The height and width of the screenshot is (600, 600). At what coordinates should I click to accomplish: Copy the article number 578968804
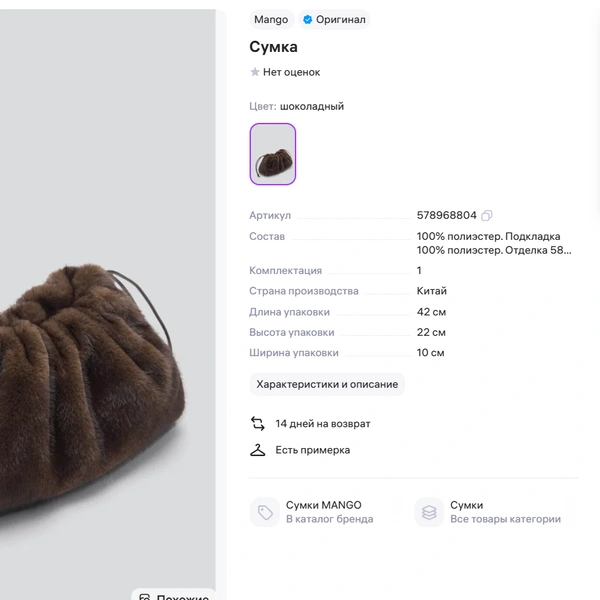(487, 215)
